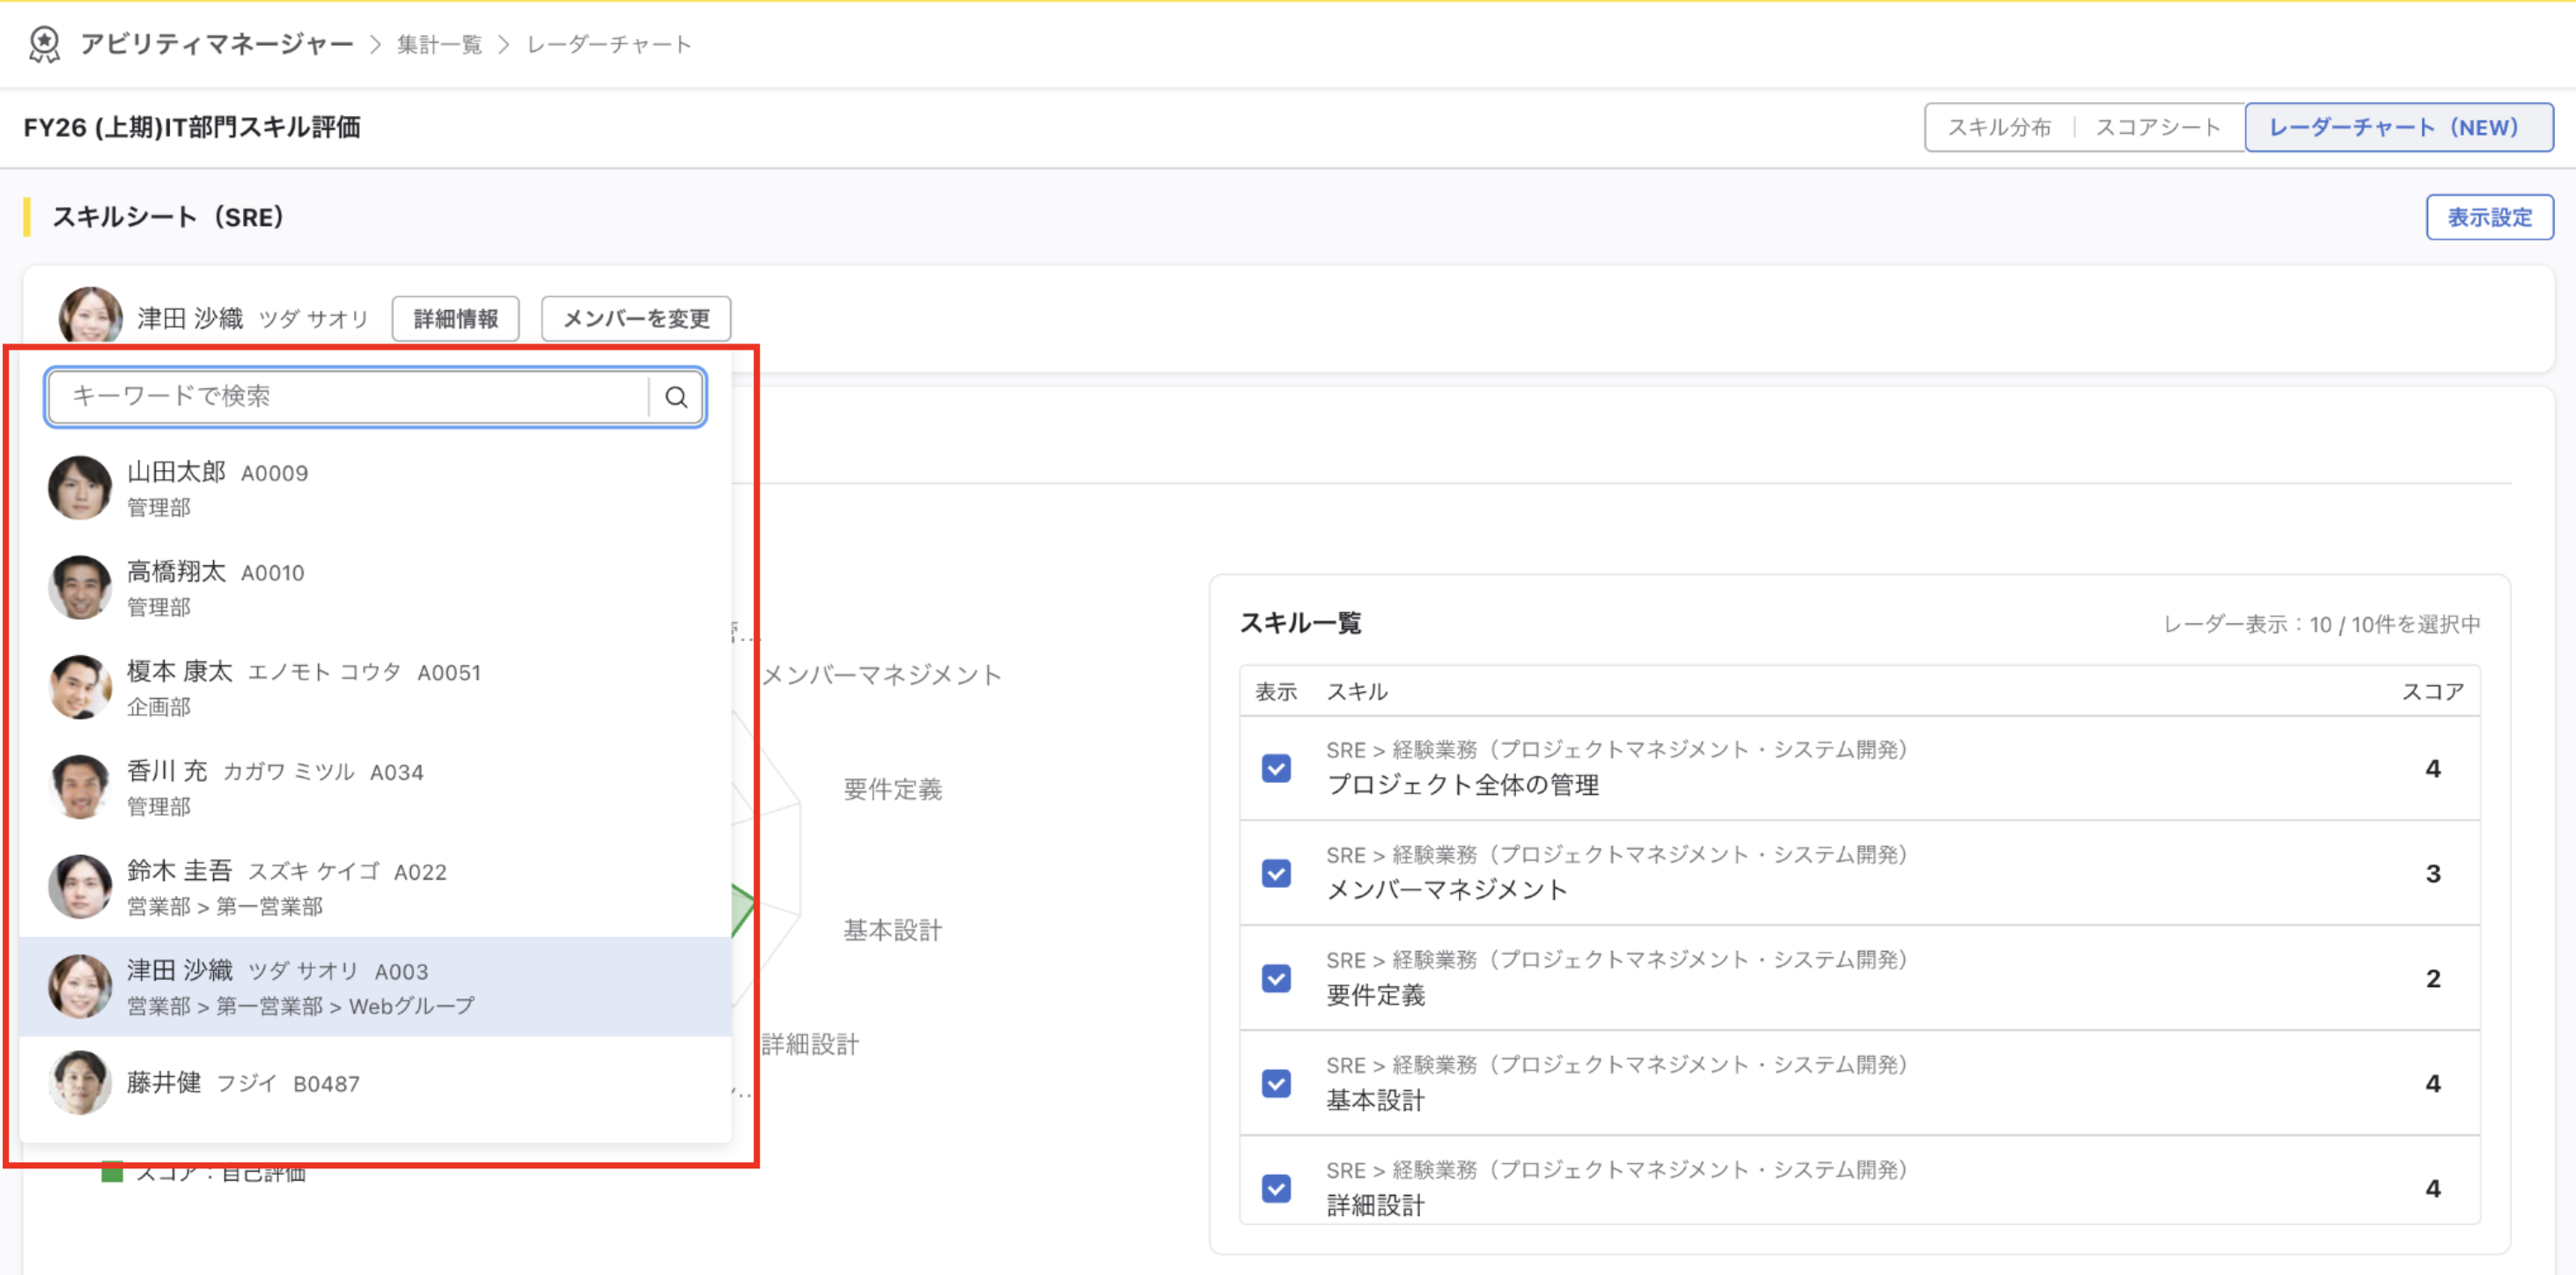Image resolution: width=2576 pixels, height=1275 pixels.
Task: Click 鈴木 圭吾's avatar photo
Action: 80,887
